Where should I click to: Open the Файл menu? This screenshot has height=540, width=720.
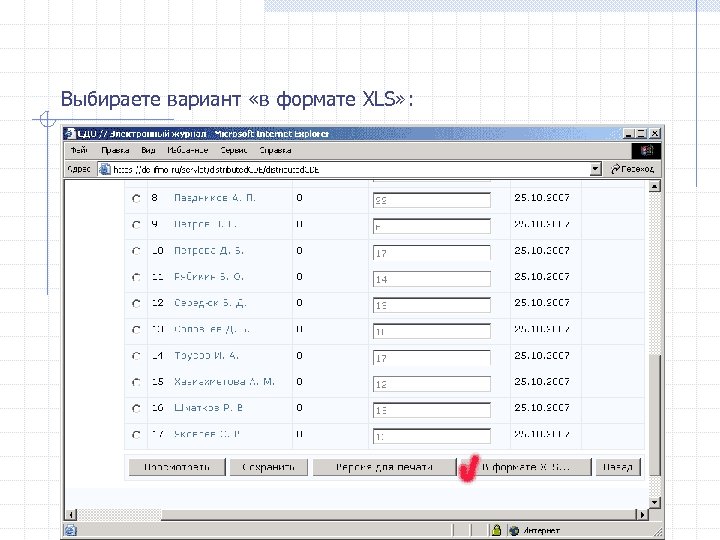tap(79, 150)
